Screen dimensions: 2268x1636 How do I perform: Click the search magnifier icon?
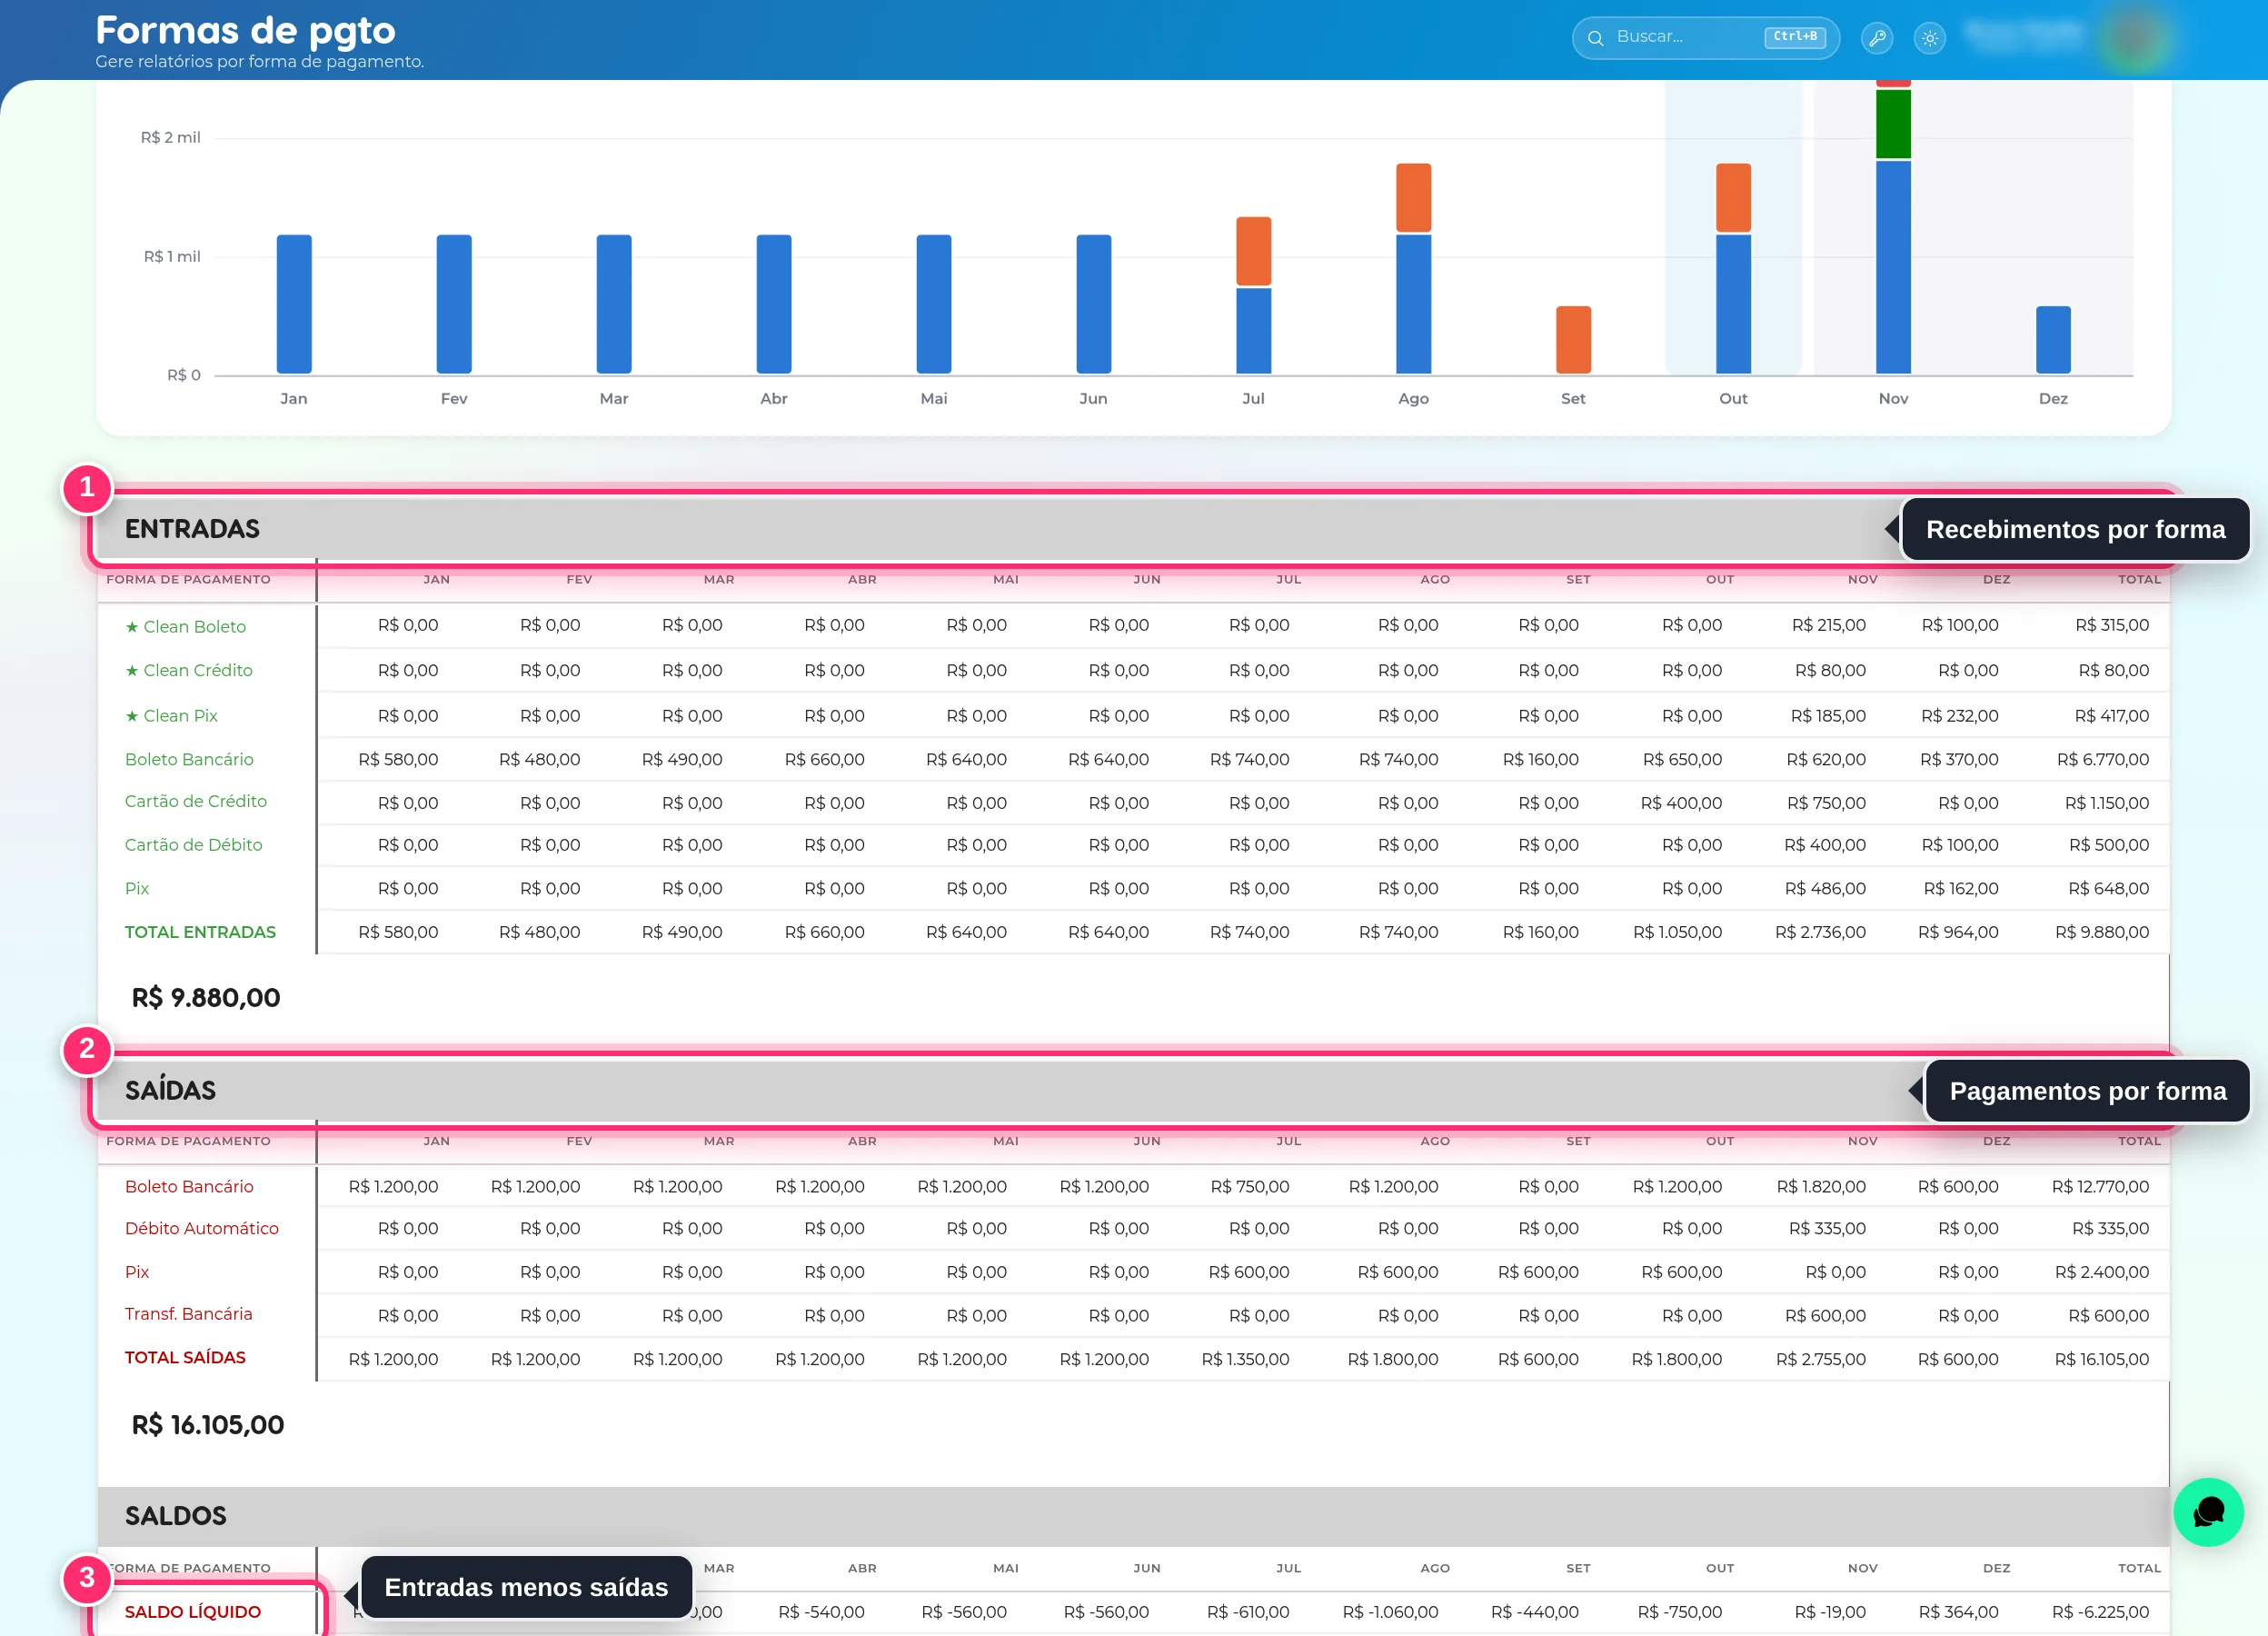1595,38
